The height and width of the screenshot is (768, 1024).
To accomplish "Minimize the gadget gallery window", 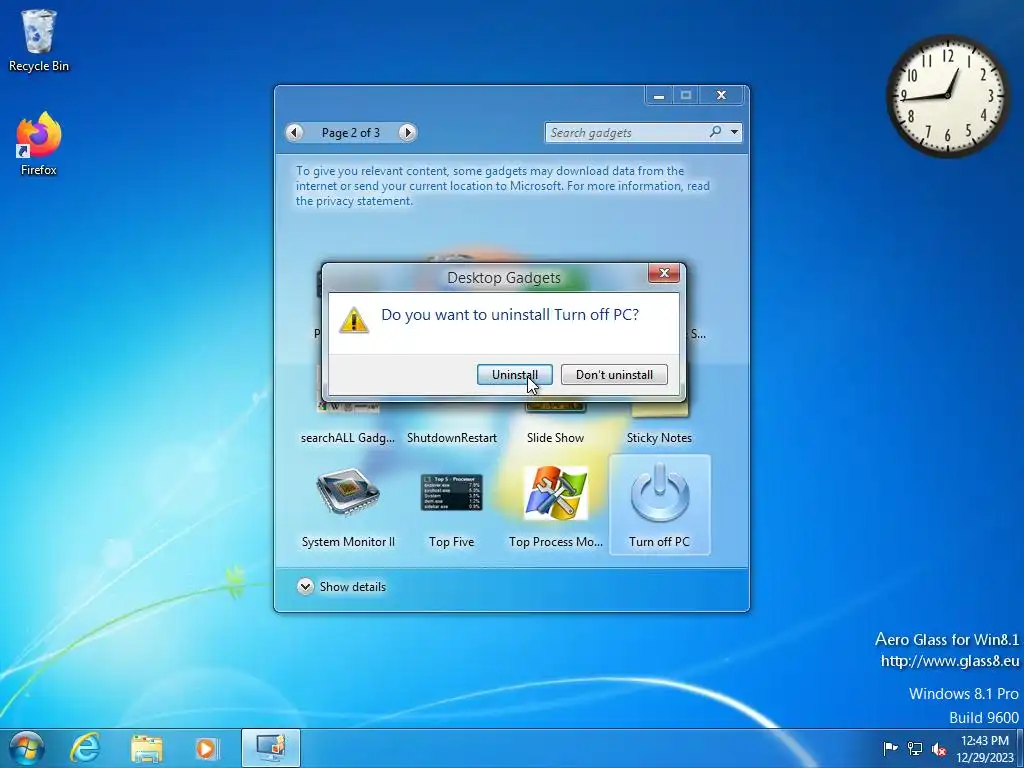I will [x=659, y=95].
